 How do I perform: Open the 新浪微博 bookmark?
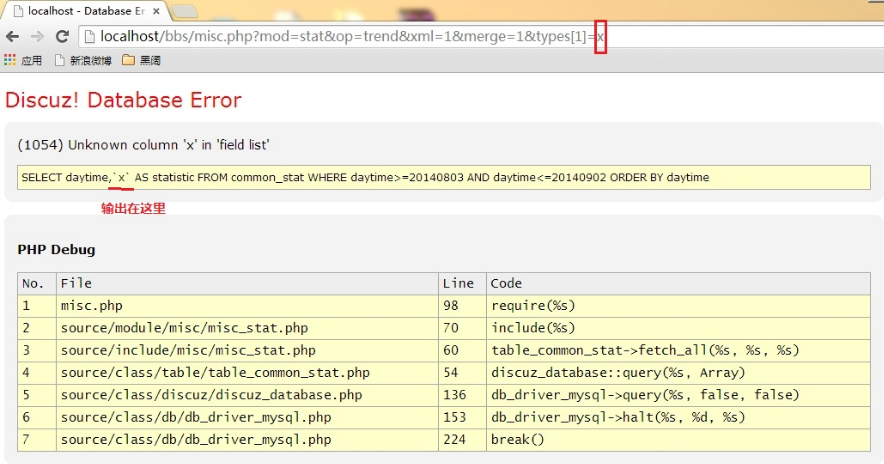(83, 60)
